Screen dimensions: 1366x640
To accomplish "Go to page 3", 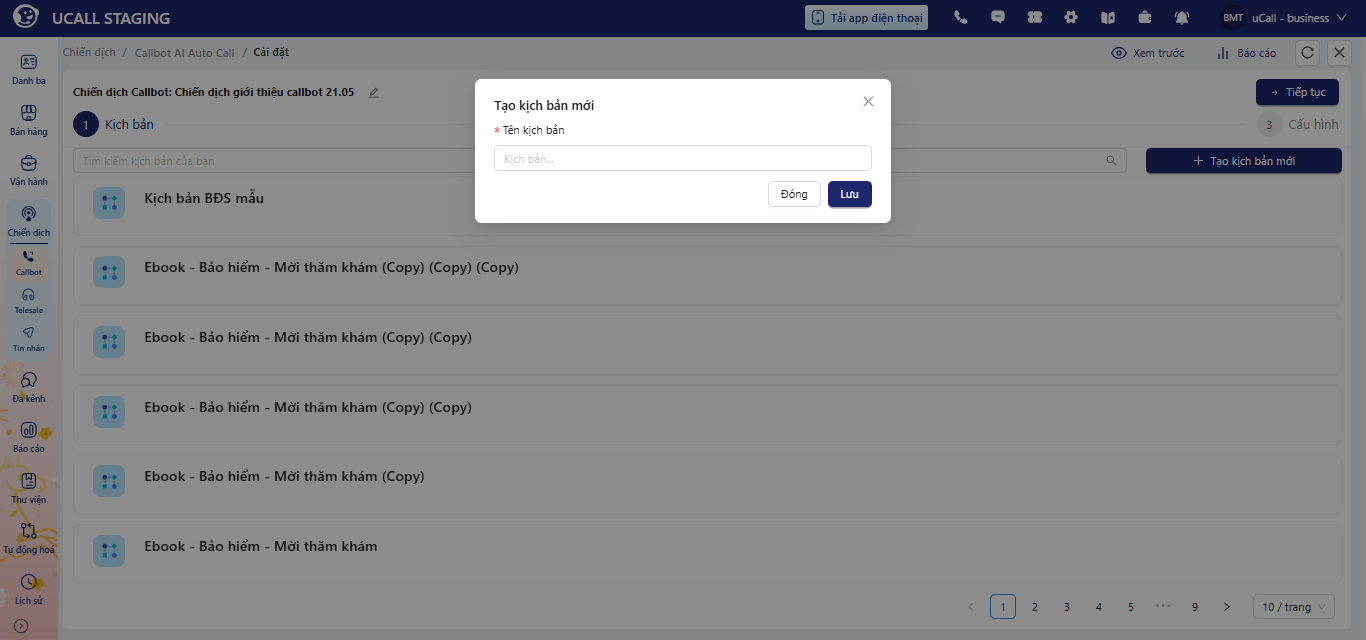I will 1067,607.
